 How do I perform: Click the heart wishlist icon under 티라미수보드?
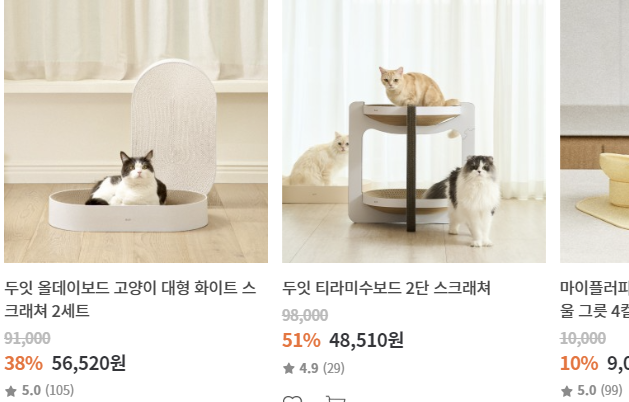coord(292,399)
